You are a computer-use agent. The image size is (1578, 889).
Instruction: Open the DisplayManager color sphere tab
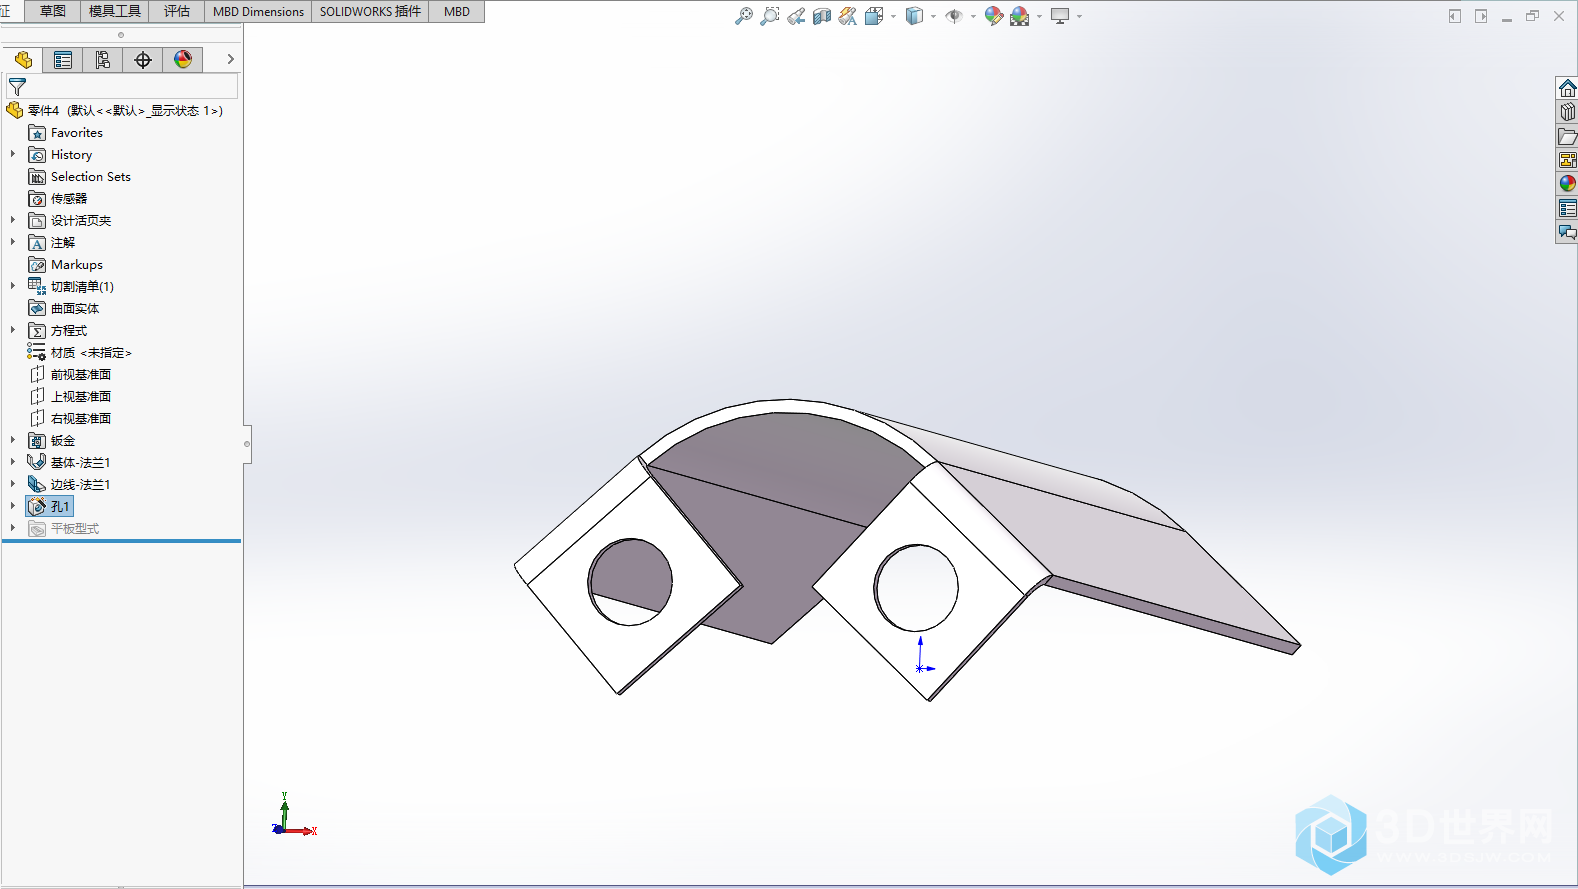pyautogui.click(x=183, y=60)
